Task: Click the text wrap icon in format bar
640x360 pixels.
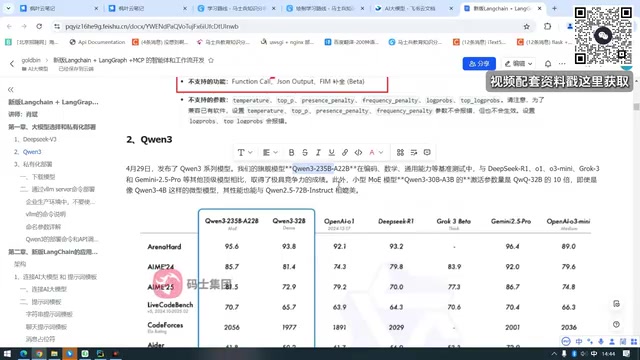Action: click(413, 152)
